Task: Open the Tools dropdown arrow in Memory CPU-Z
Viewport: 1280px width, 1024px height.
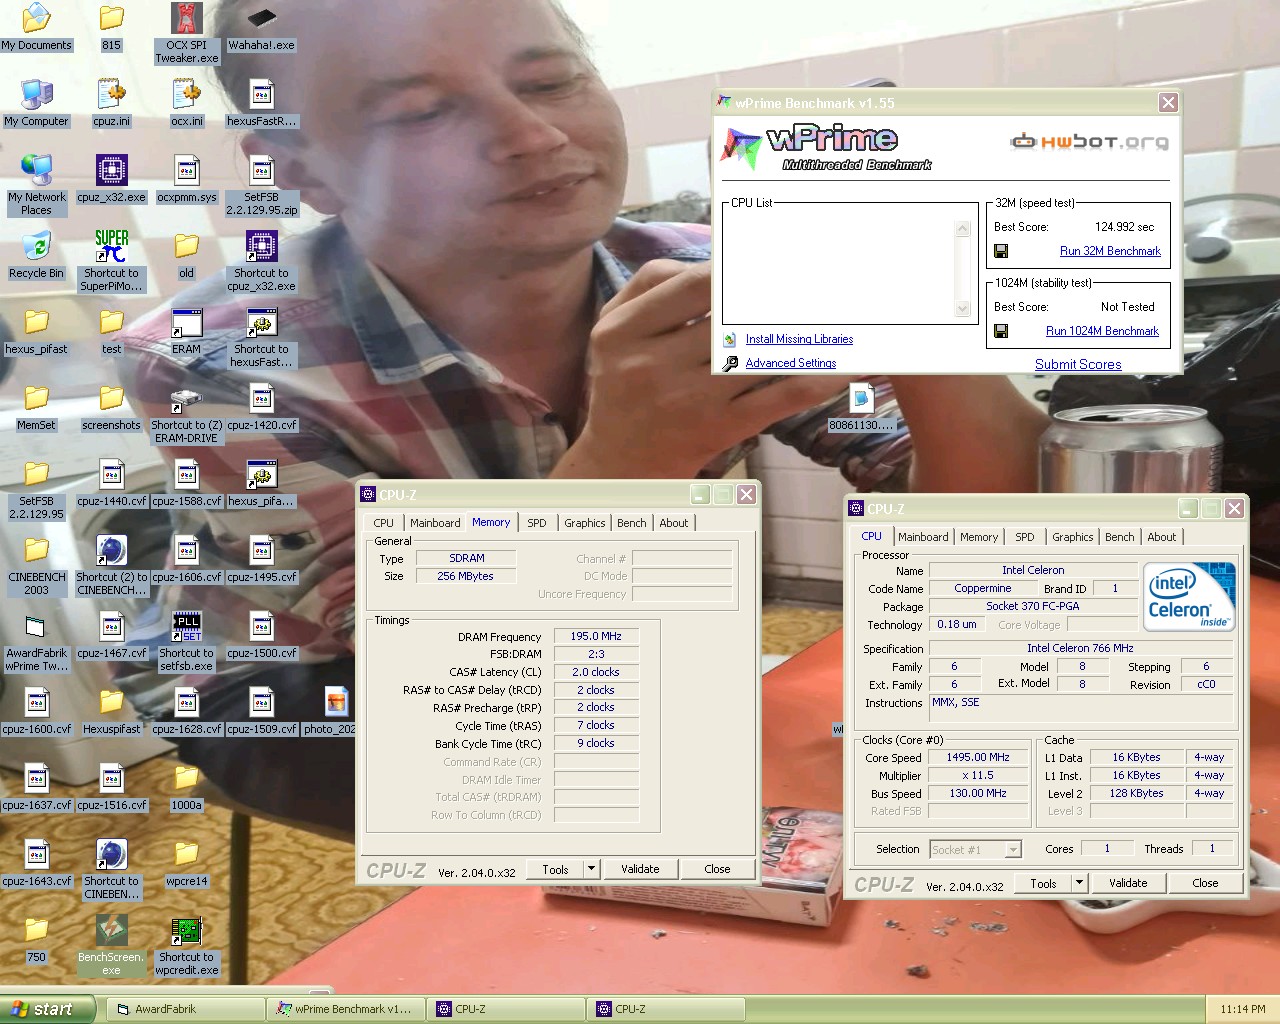Action: 591,869
